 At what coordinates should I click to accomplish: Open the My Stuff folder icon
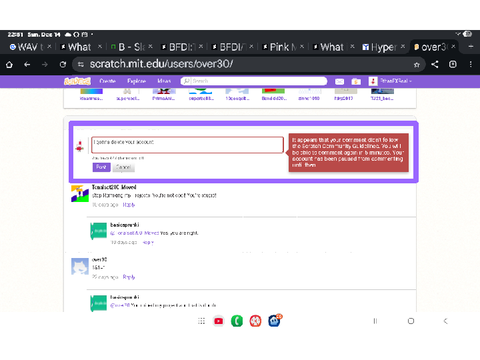click(356, 81)
